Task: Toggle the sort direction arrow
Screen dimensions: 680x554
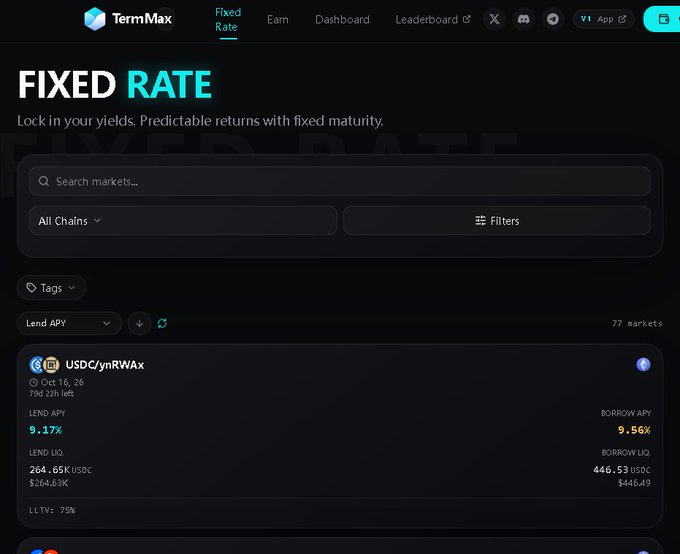Action: coord(139,323)
